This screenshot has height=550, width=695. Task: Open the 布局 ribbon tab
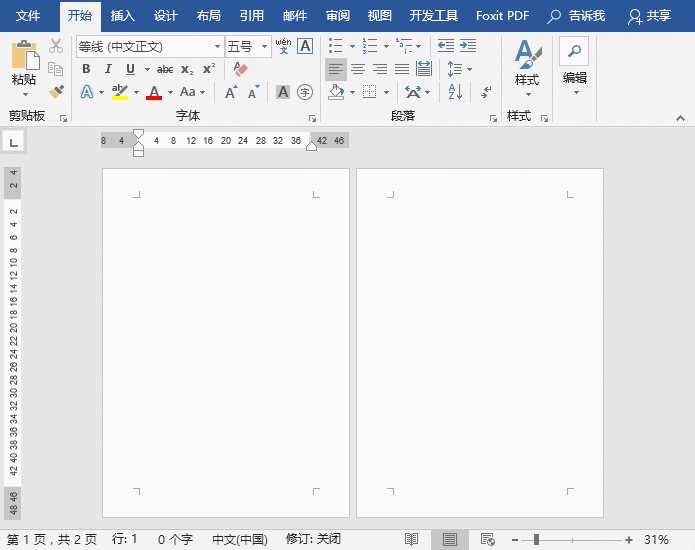click(x=209, y=16)
